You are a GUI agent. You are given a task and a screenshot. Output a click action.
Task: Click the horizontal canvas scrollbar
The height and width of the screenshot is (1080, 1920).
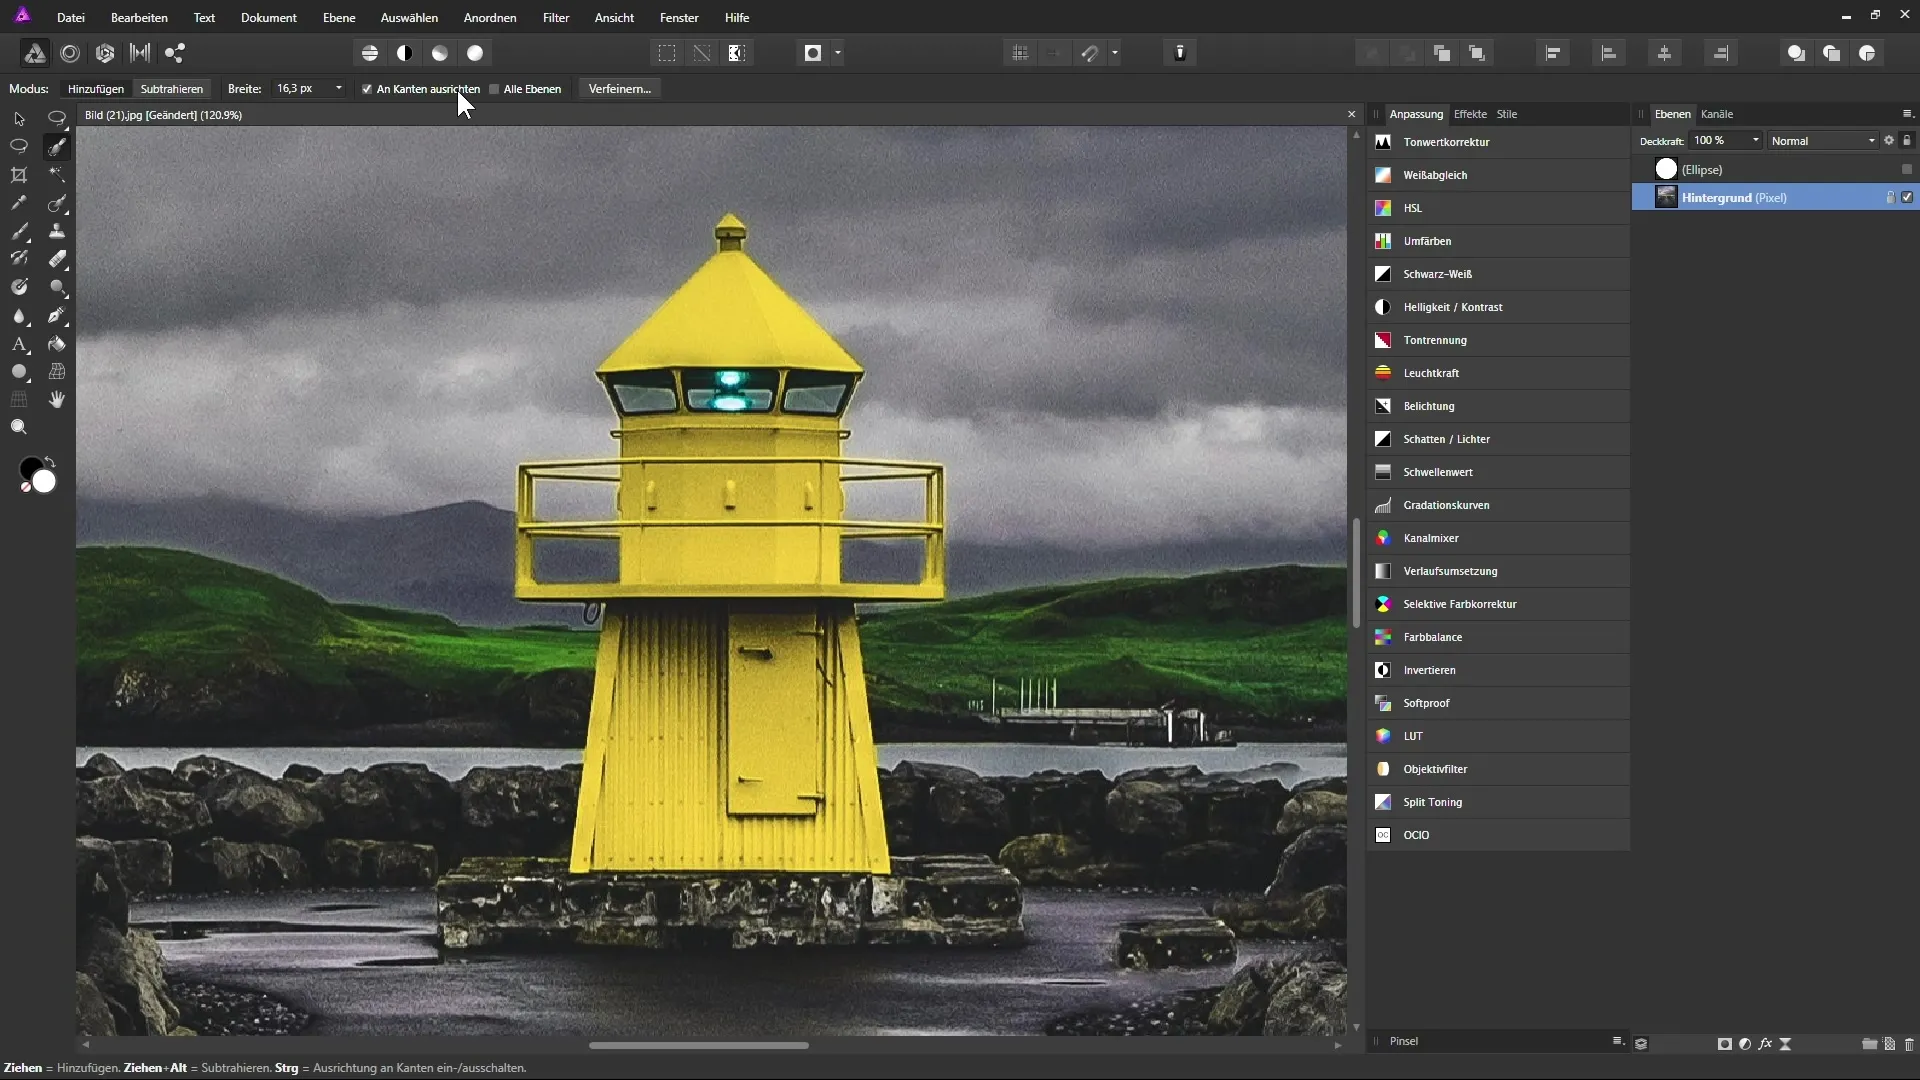699,1045
